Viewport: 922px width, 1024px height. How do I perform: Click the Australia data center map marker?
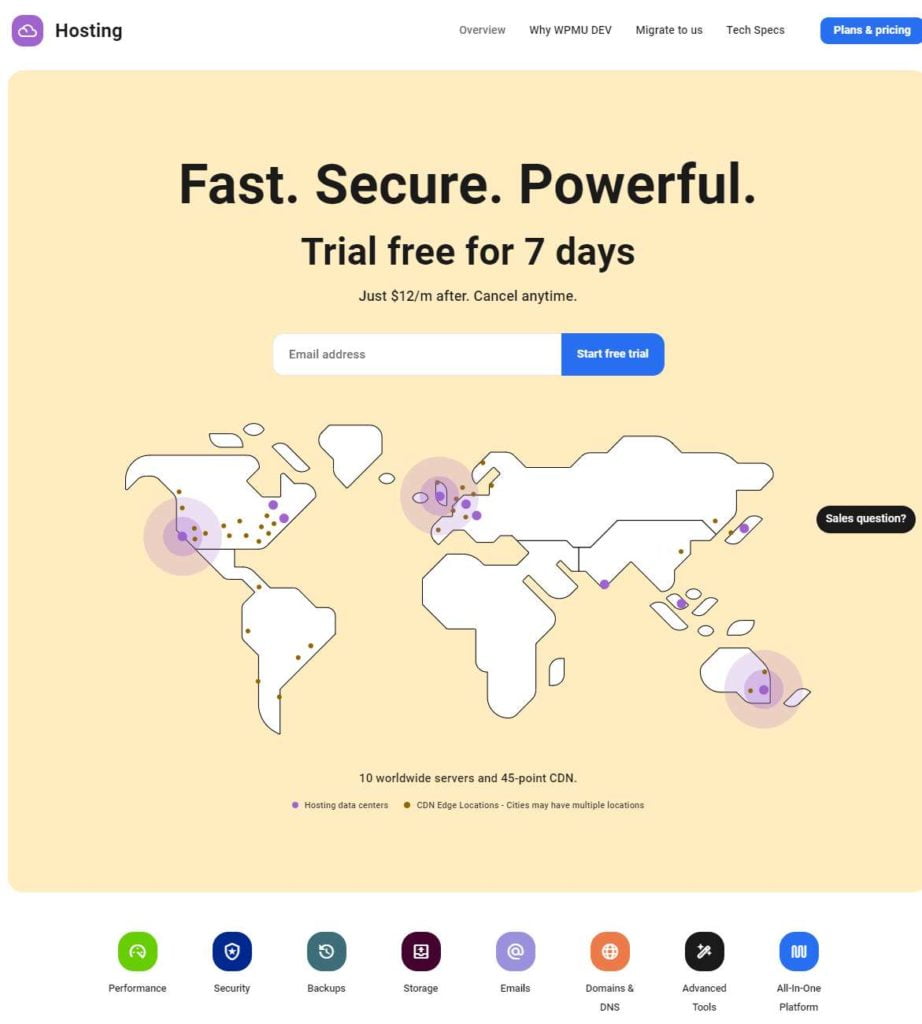point(763,690)
